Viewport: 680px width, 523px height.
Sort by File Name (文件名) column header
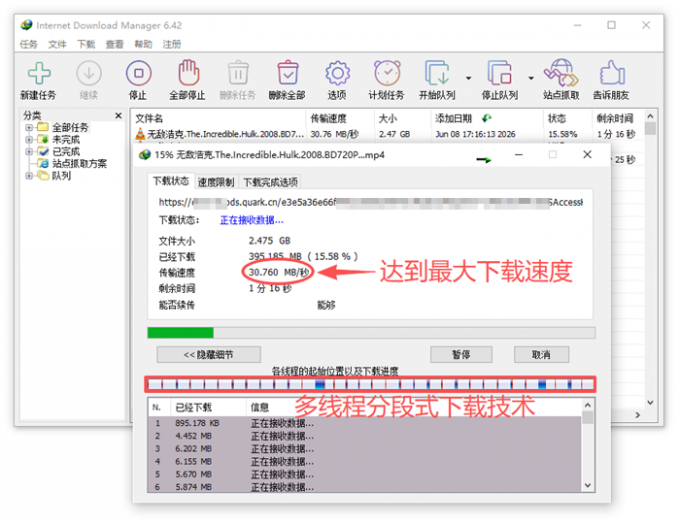(218, 118)
